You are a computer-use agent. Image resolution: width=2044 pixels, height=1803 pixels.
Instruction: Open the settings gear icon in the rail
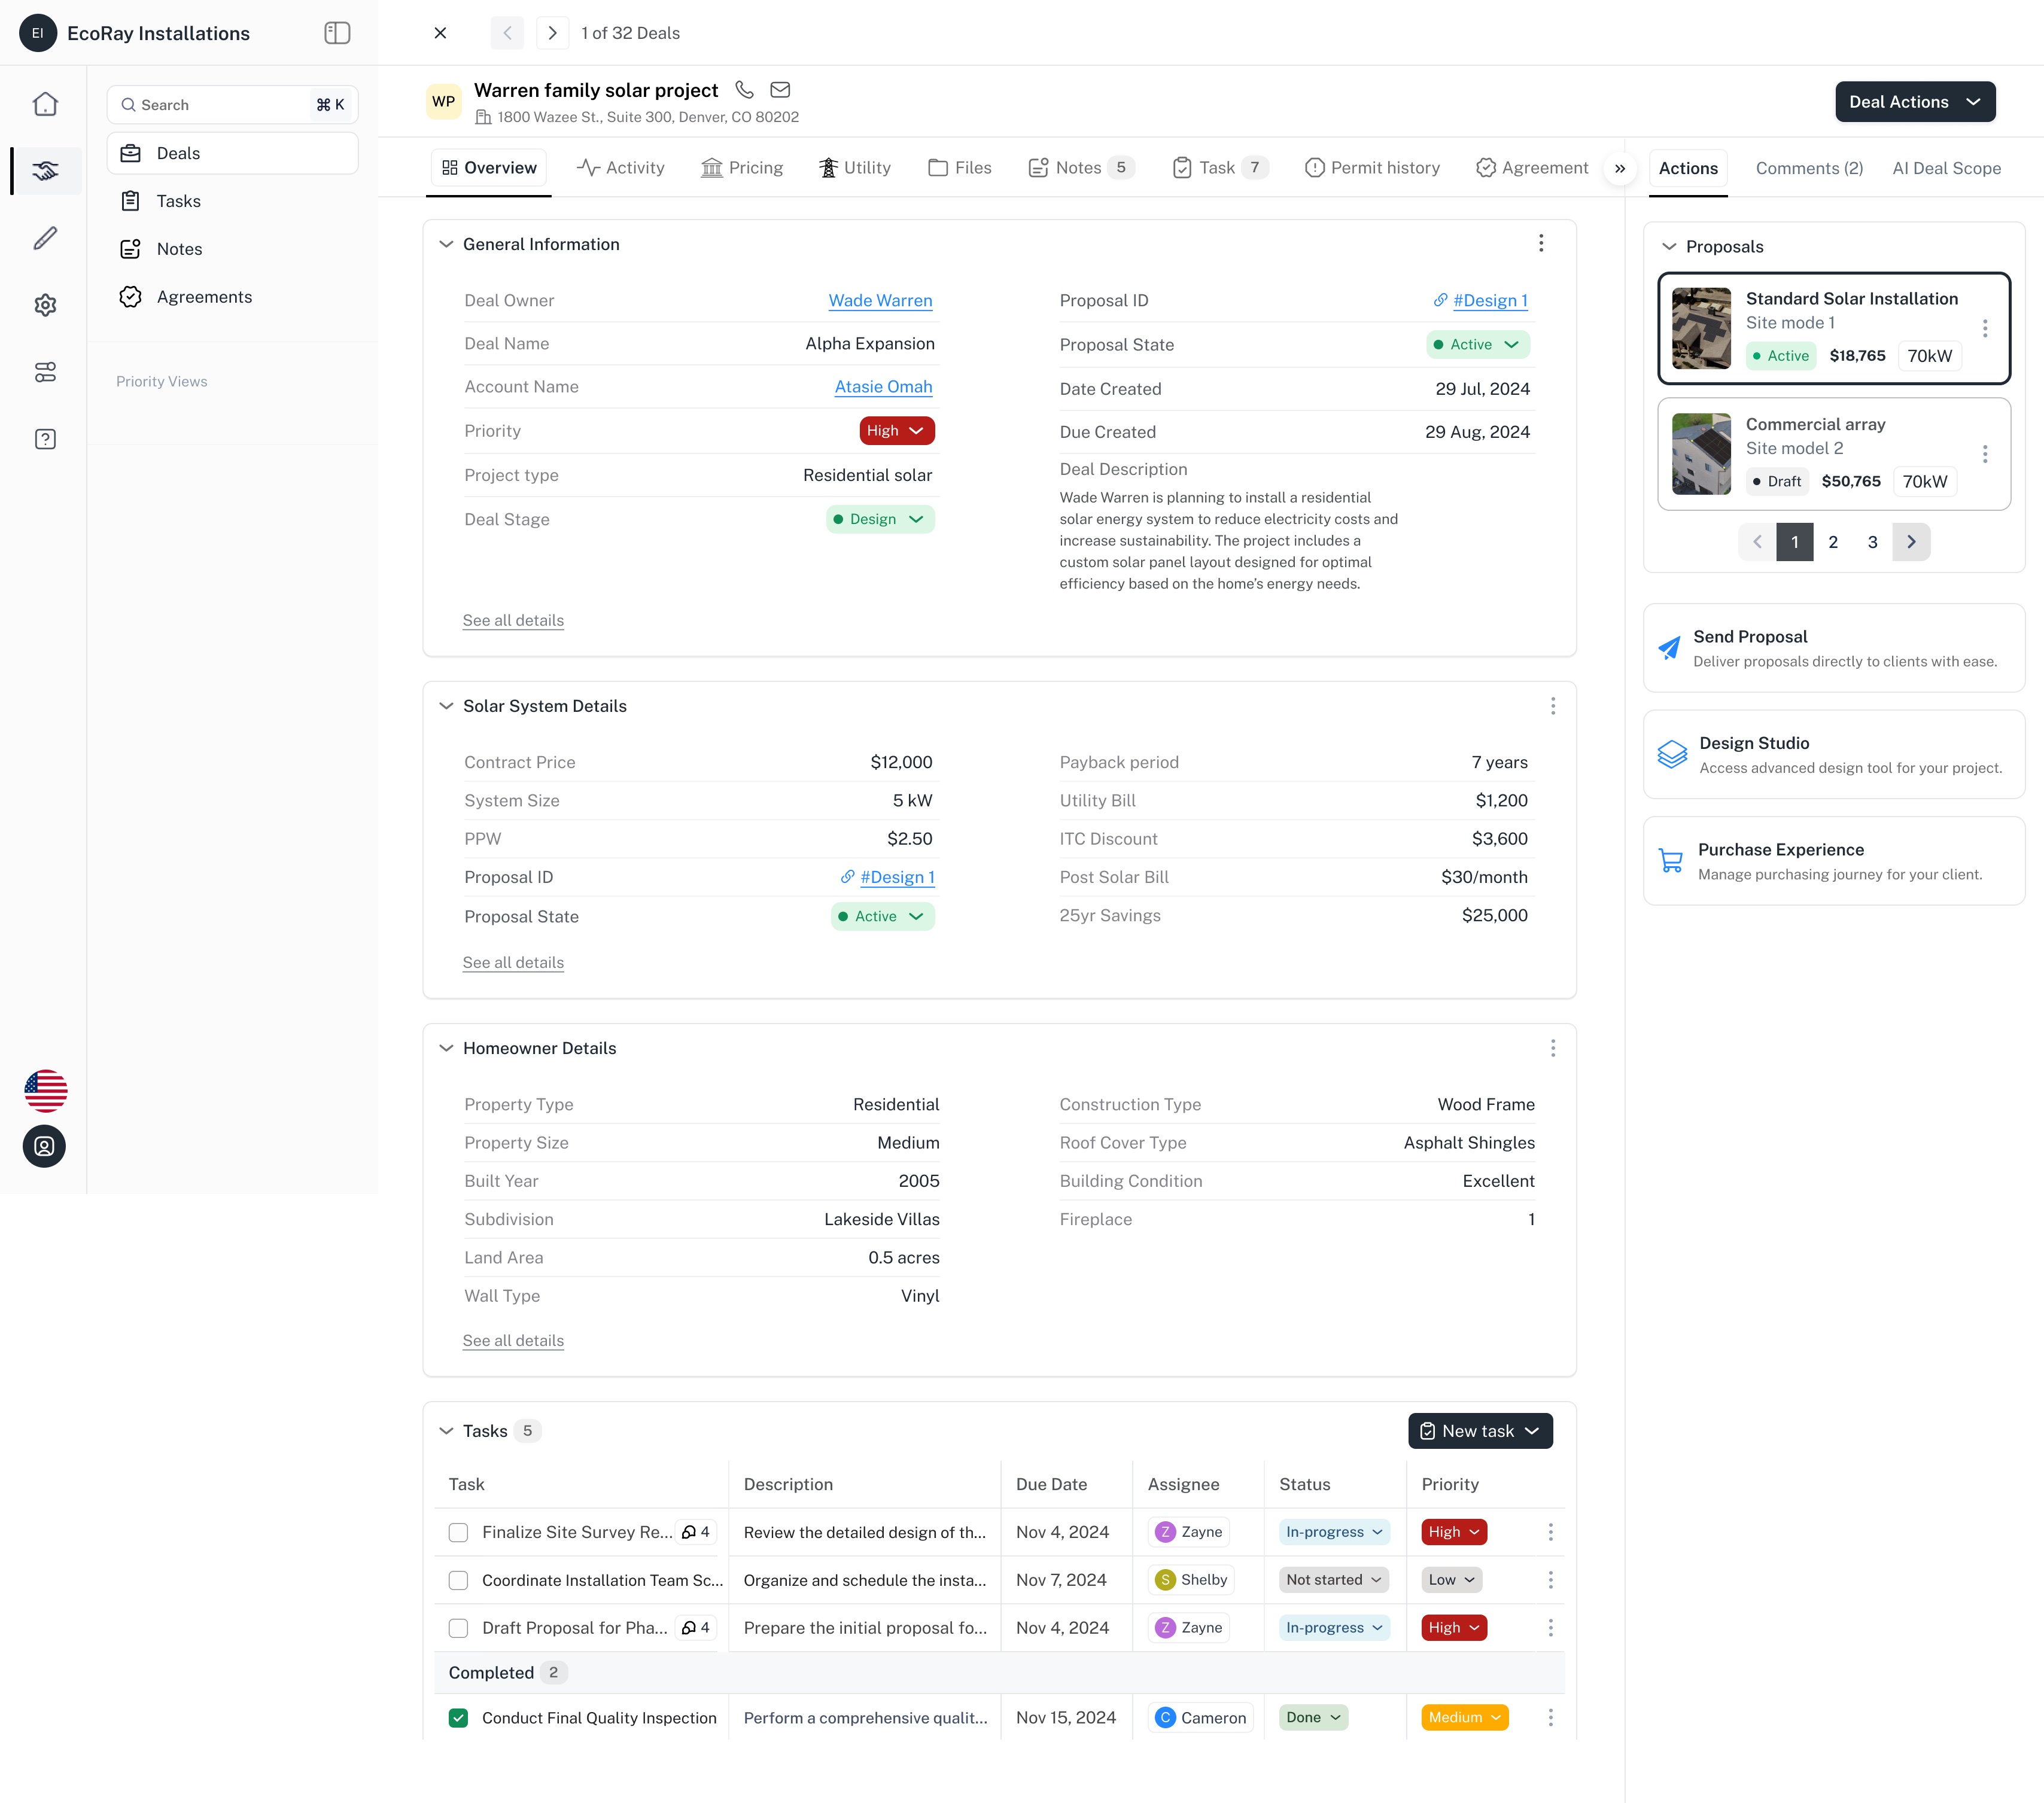45,305
